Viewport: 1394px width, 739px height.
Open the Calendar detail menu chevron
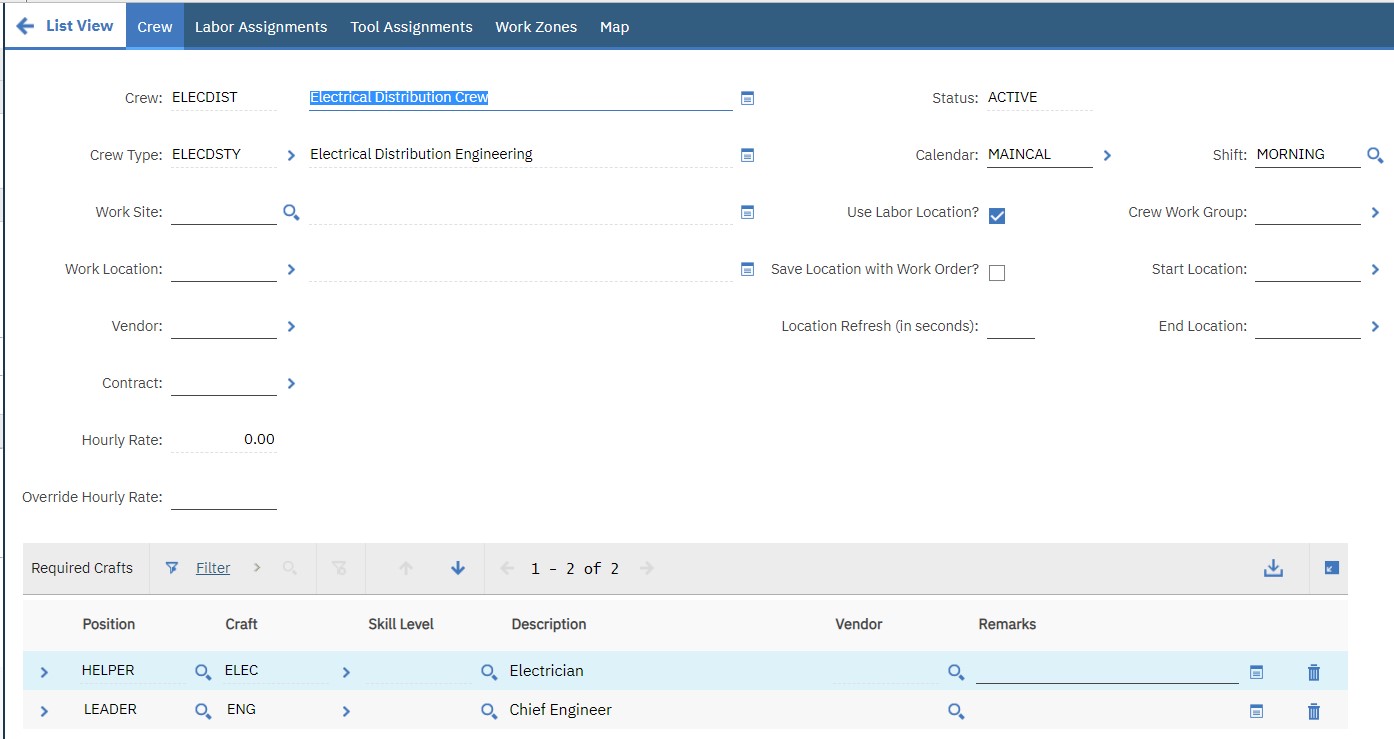pyautogui.click(x=1107, y=155)
